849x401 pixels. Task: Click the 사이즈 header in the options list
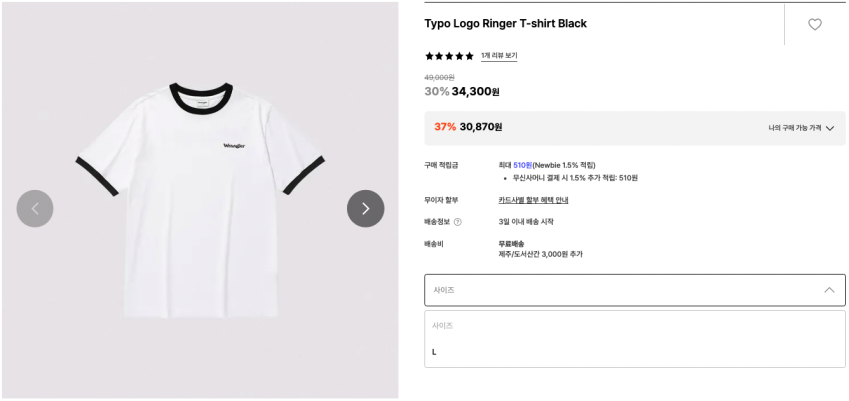[x=442, y=326]
